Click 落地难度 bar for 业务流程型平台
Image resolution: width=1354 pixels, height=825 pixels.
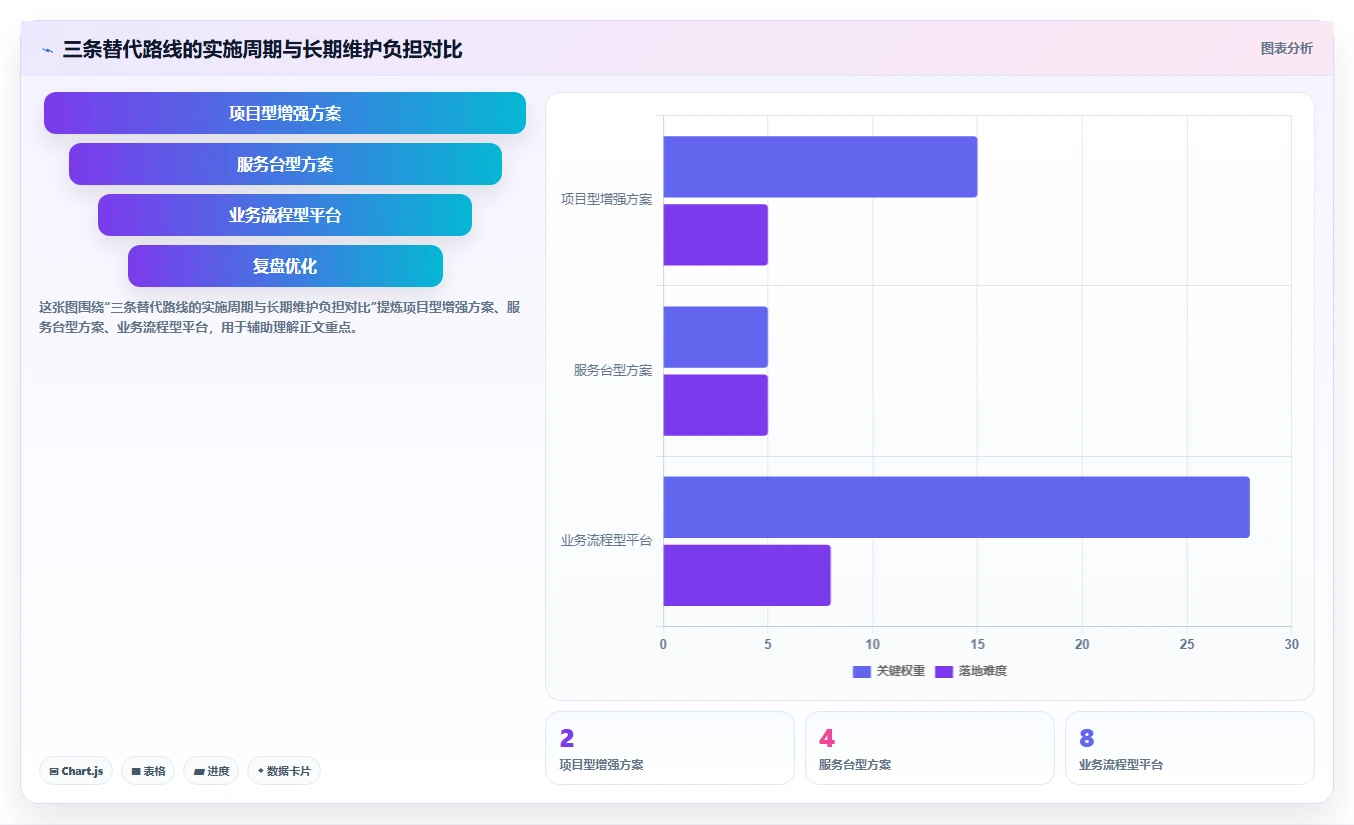(747, 575)
